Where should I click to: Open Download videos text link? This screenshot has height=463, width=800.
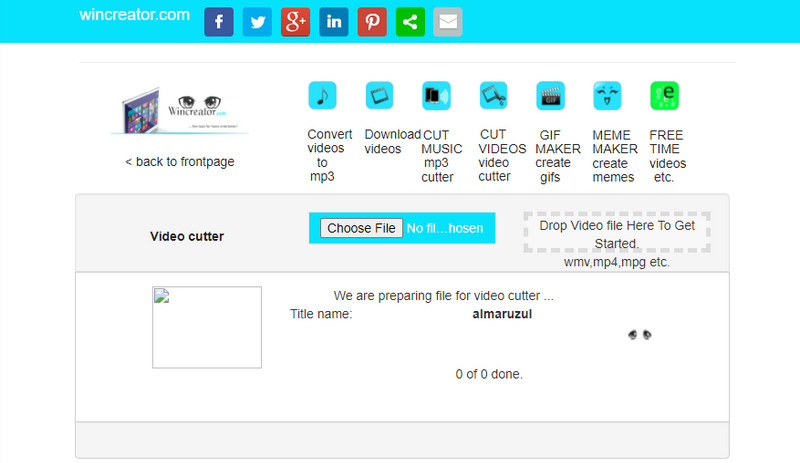click(x=392, y=141)
